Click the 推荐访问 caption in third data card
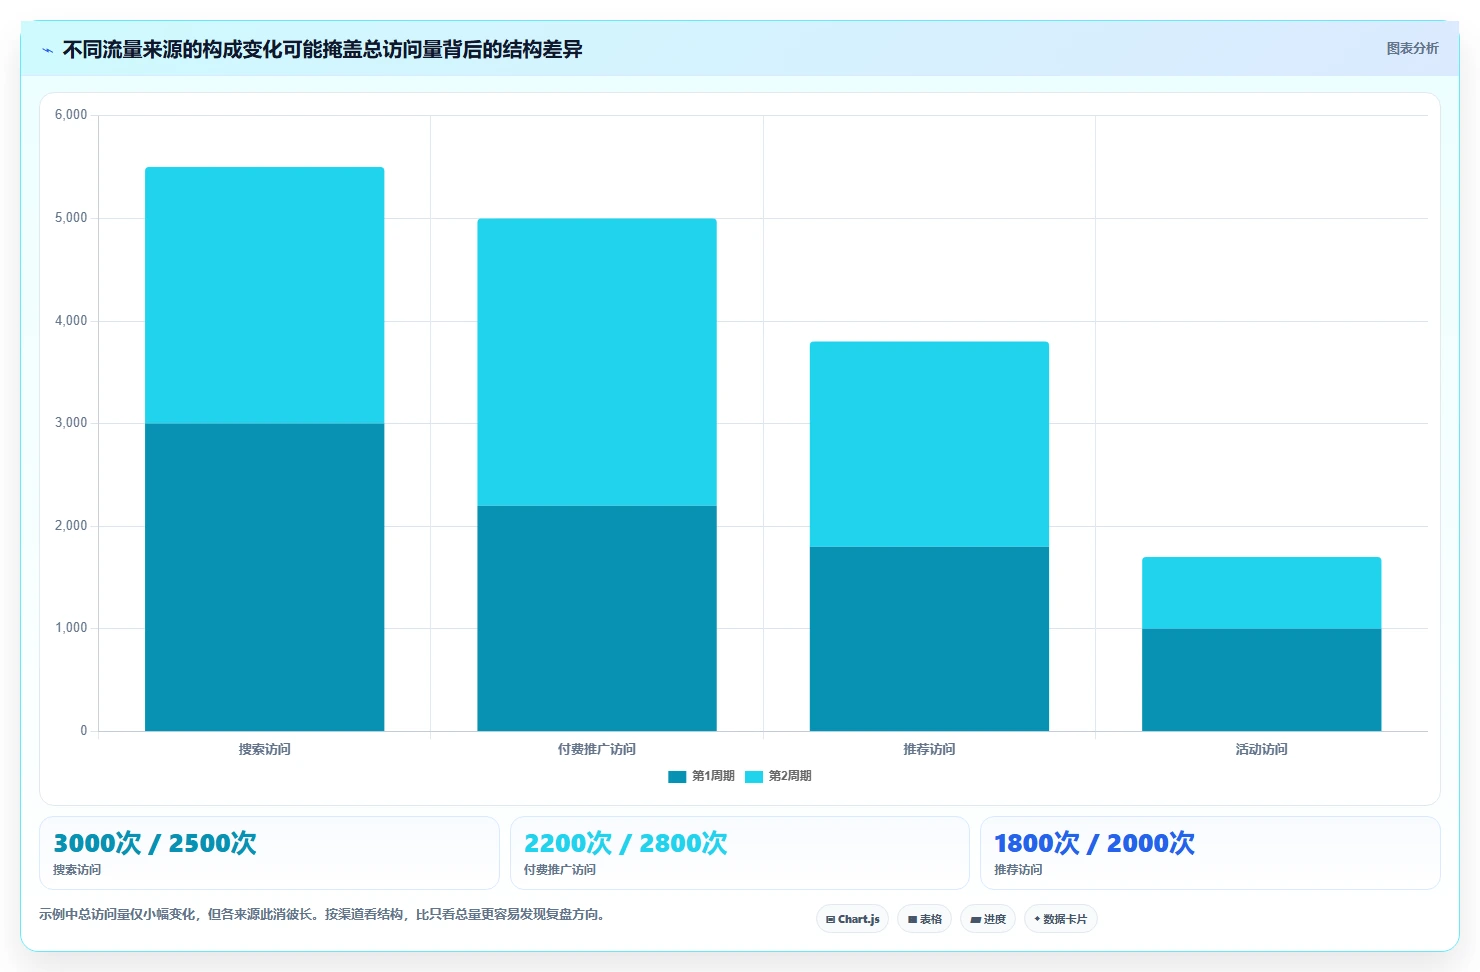Viewport: 1480px width, 972px height. (1018, 870)
